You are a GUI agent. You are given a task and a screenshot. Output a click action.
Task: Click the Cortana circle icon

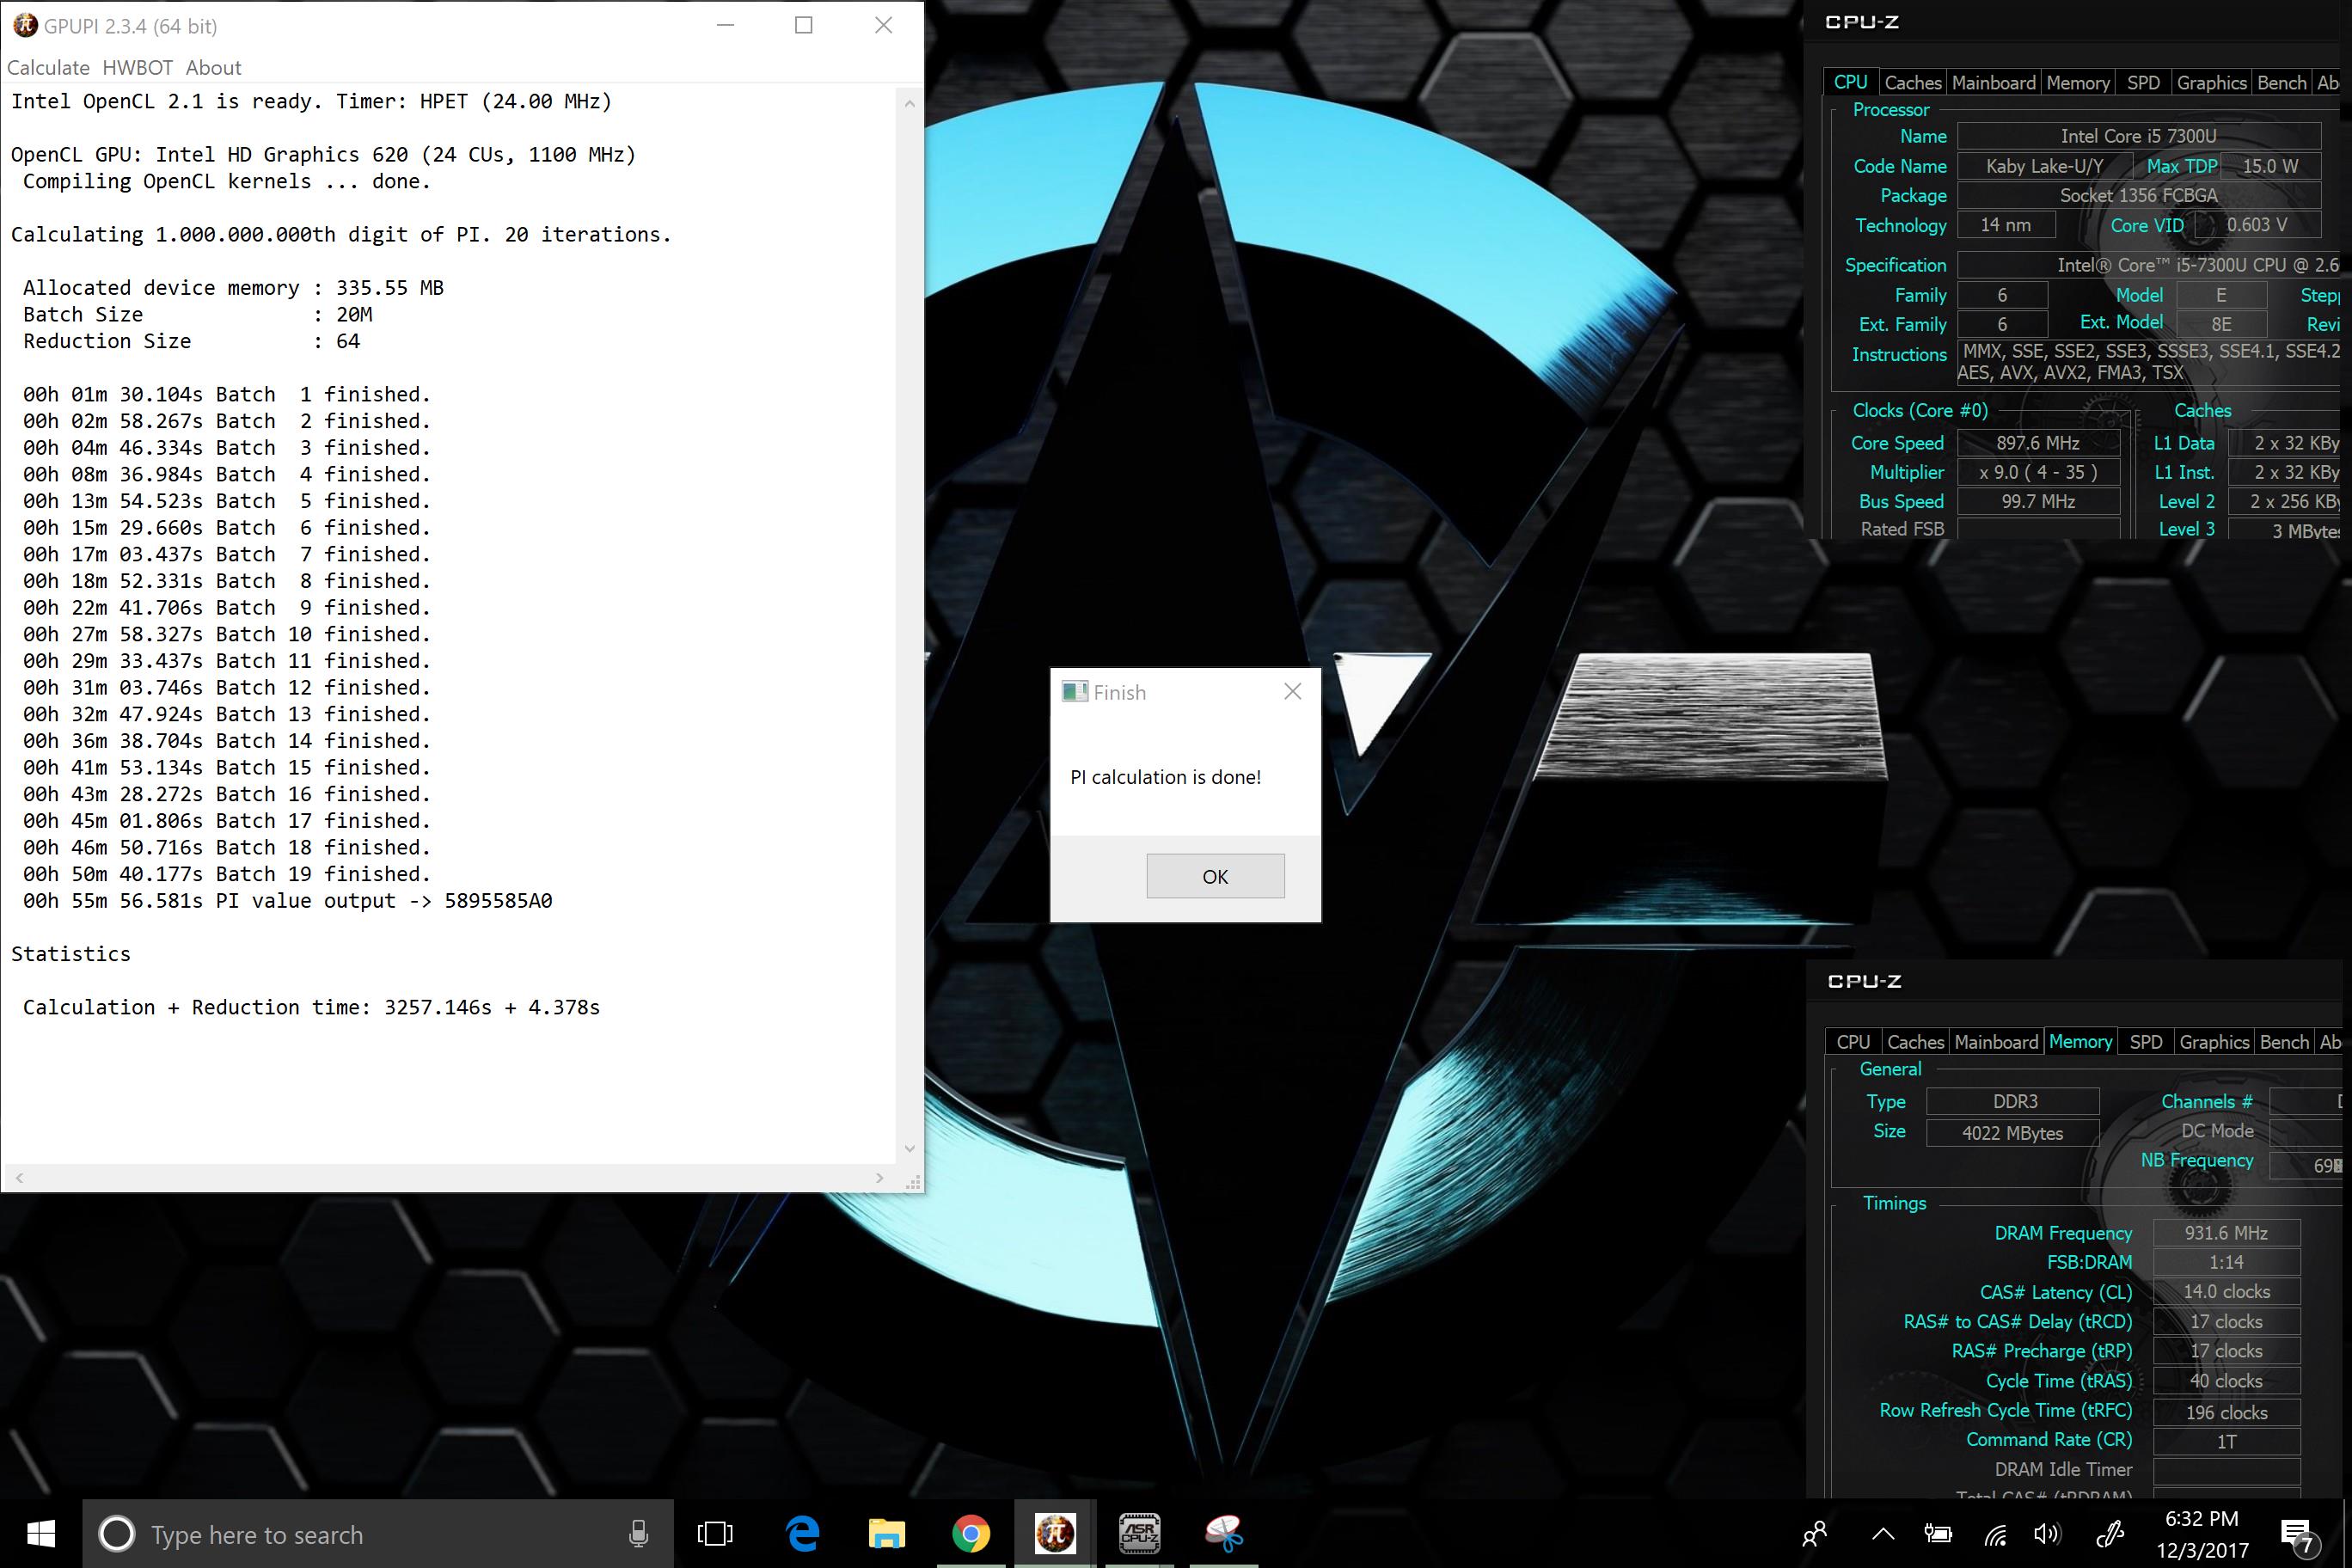pyautogui.click(x=117, y=1533)
